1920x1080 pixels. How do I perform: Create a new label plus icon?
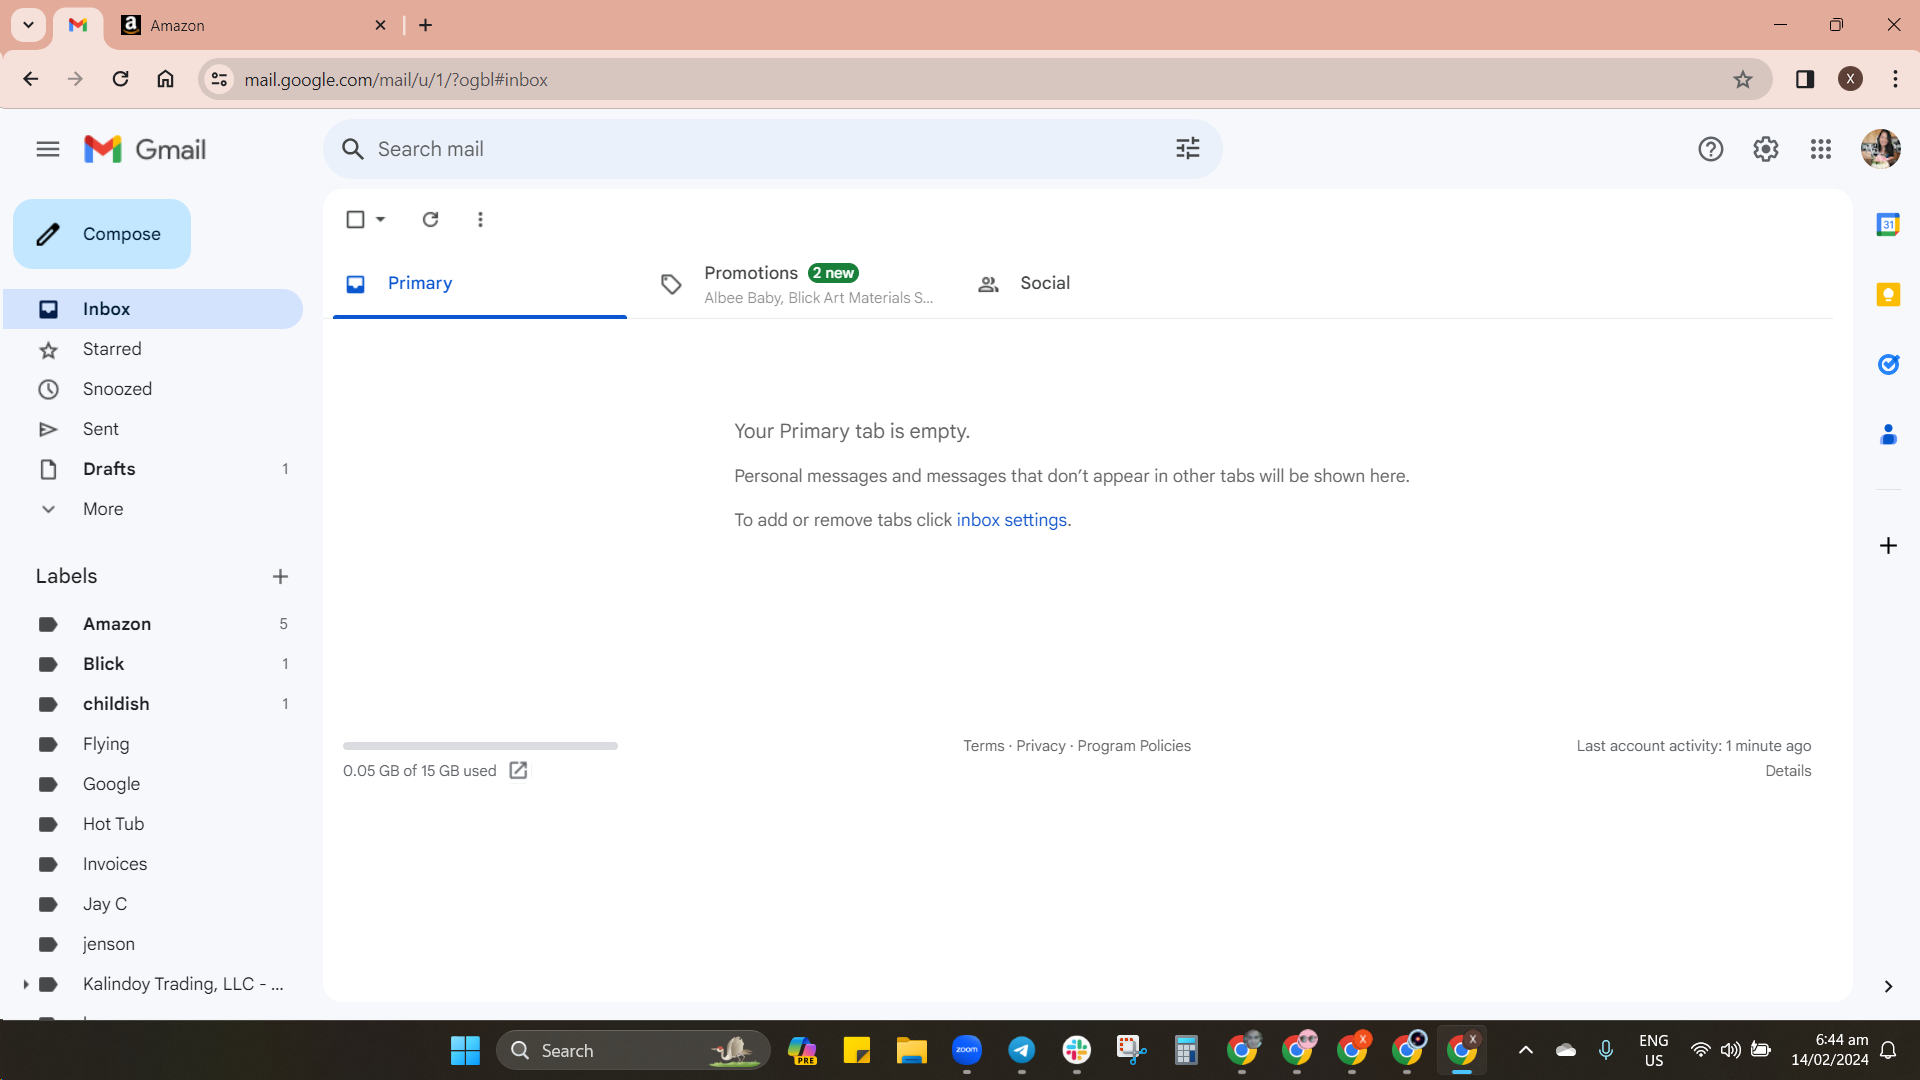280,576
